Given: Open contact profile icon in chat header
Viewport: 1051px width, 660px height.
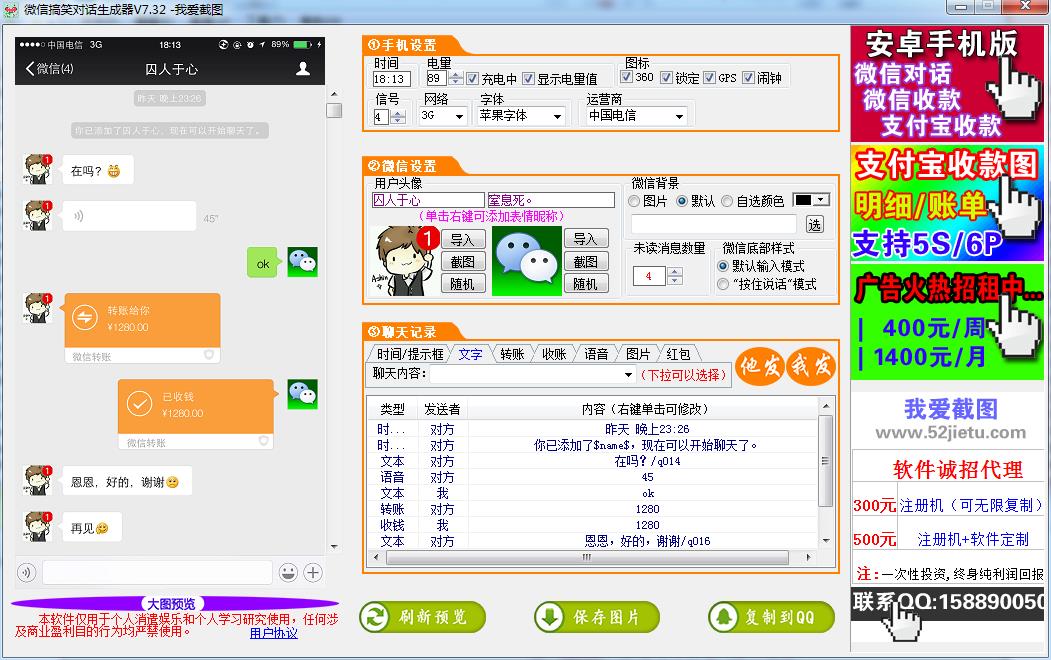Looking at the screenshot, I should pos(303,68).
